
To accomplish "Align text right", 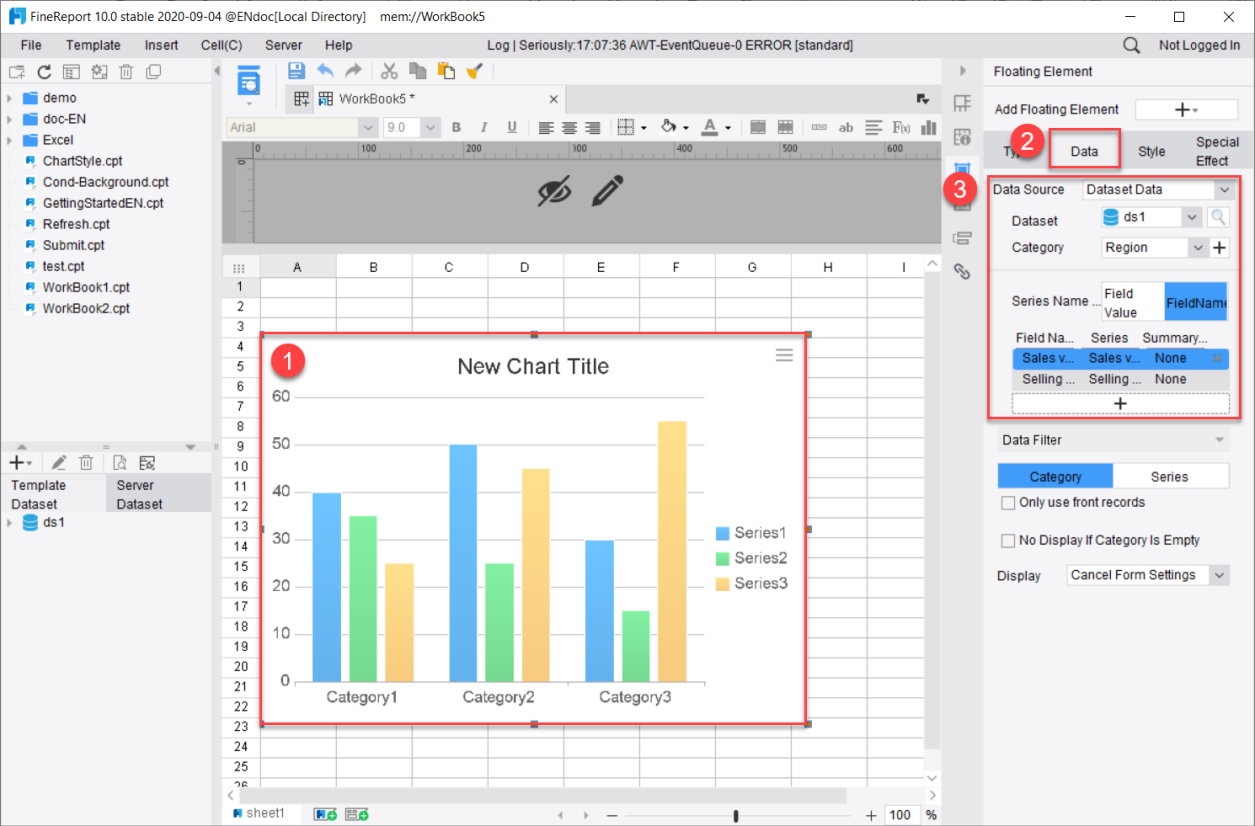I will pyautogui.click(x=592, y=127).
